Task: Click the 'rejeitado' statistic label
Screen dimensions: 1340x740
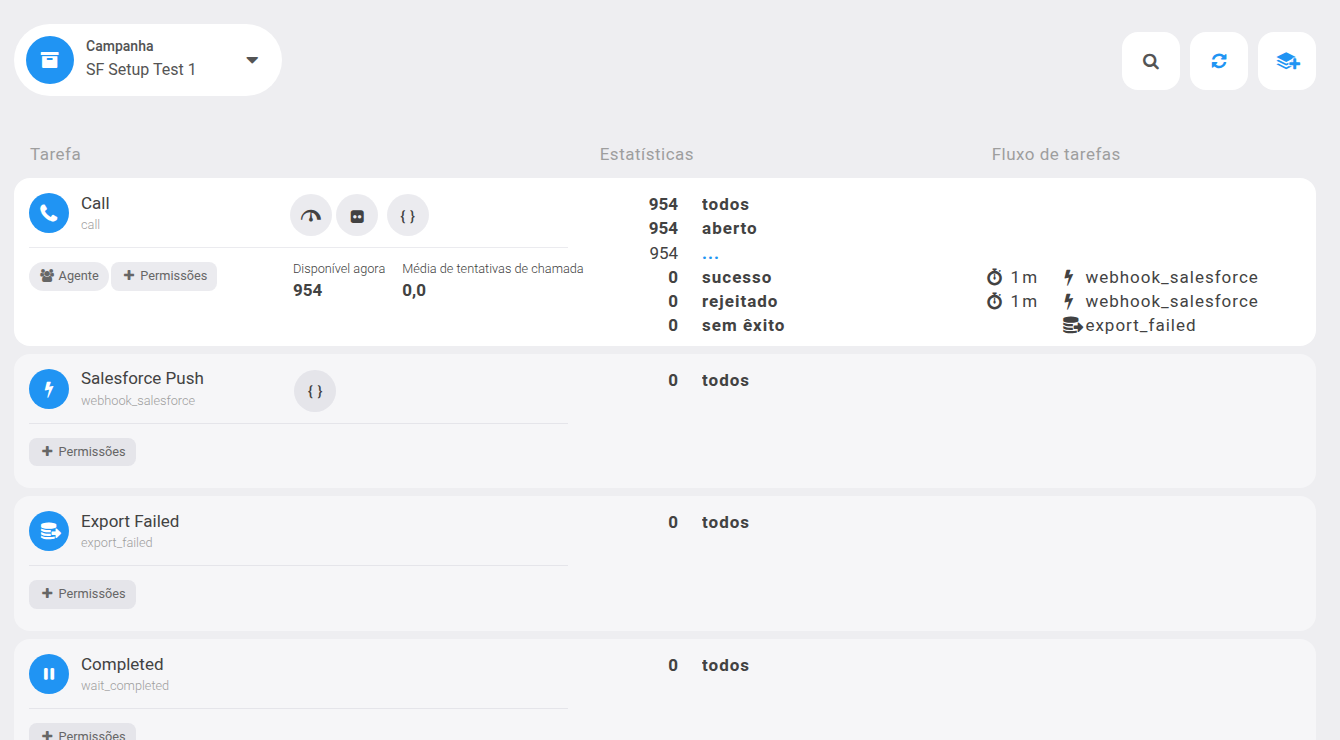Action: 740,301
